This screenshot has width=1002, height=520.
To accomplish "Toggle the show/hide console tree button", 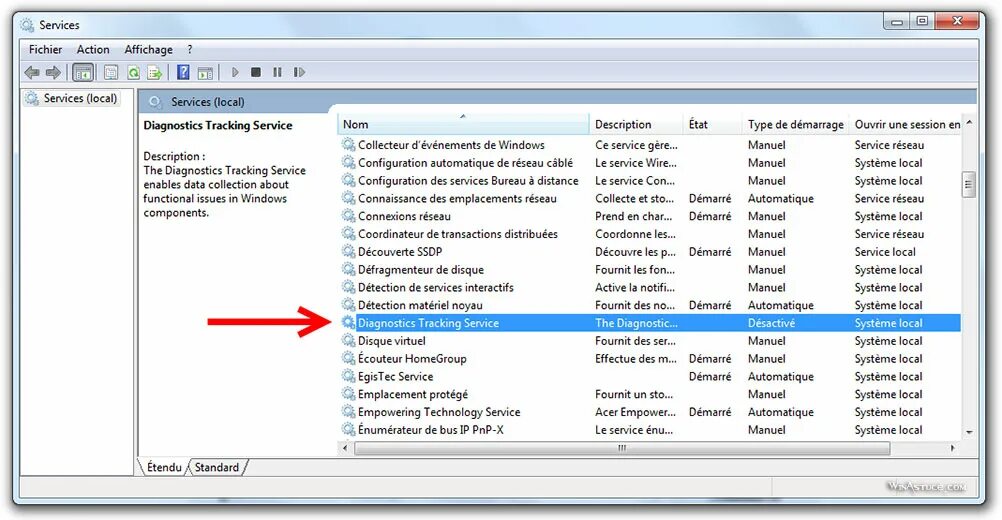I will (x=83, y=73).
